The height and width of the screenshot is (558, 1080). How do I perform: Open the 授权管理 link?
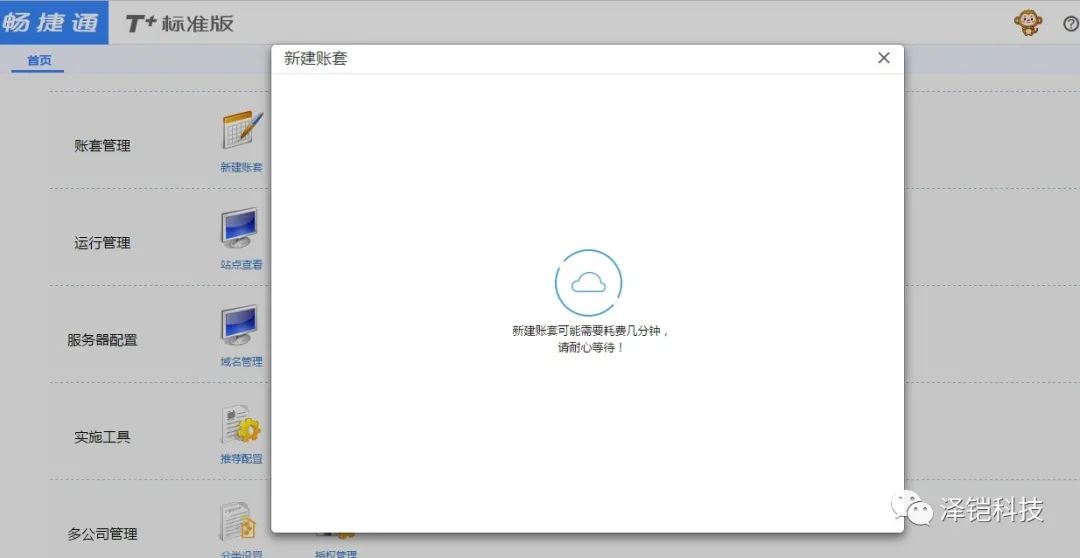tap(335, 553)
